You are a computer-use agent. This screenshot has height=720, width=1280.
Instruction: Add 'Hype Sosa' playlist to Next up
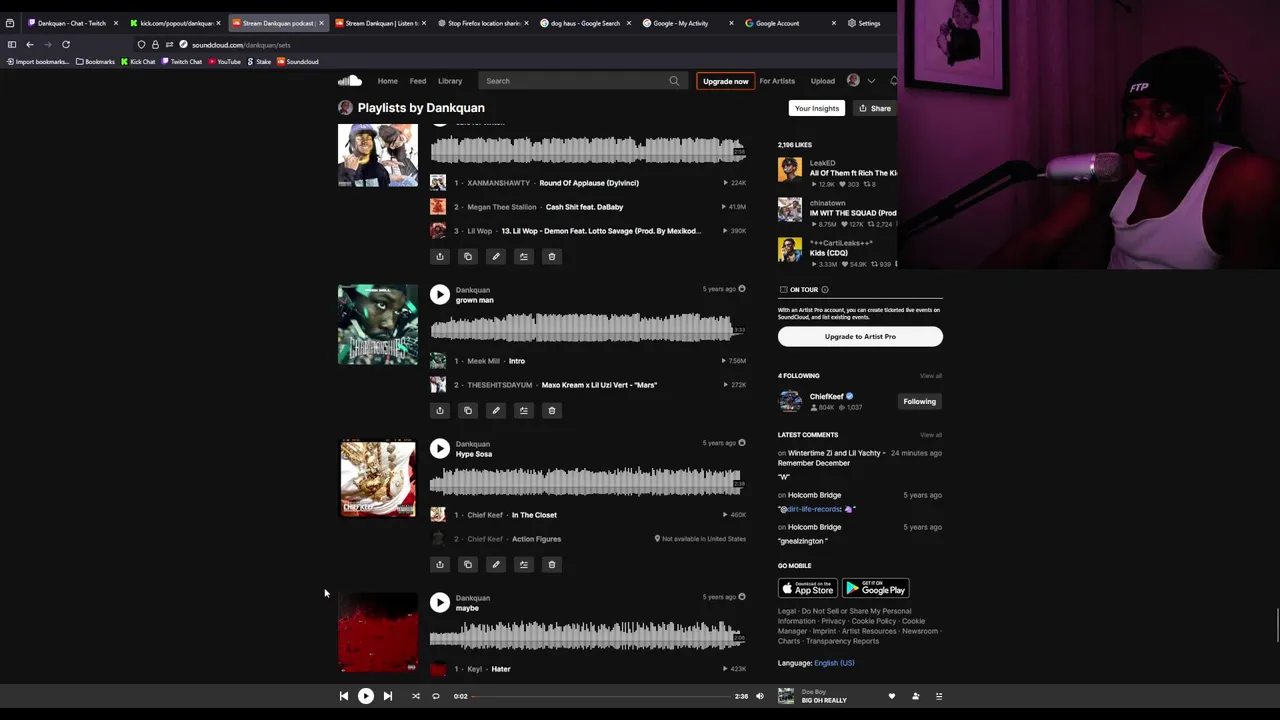tap(524, 564)
